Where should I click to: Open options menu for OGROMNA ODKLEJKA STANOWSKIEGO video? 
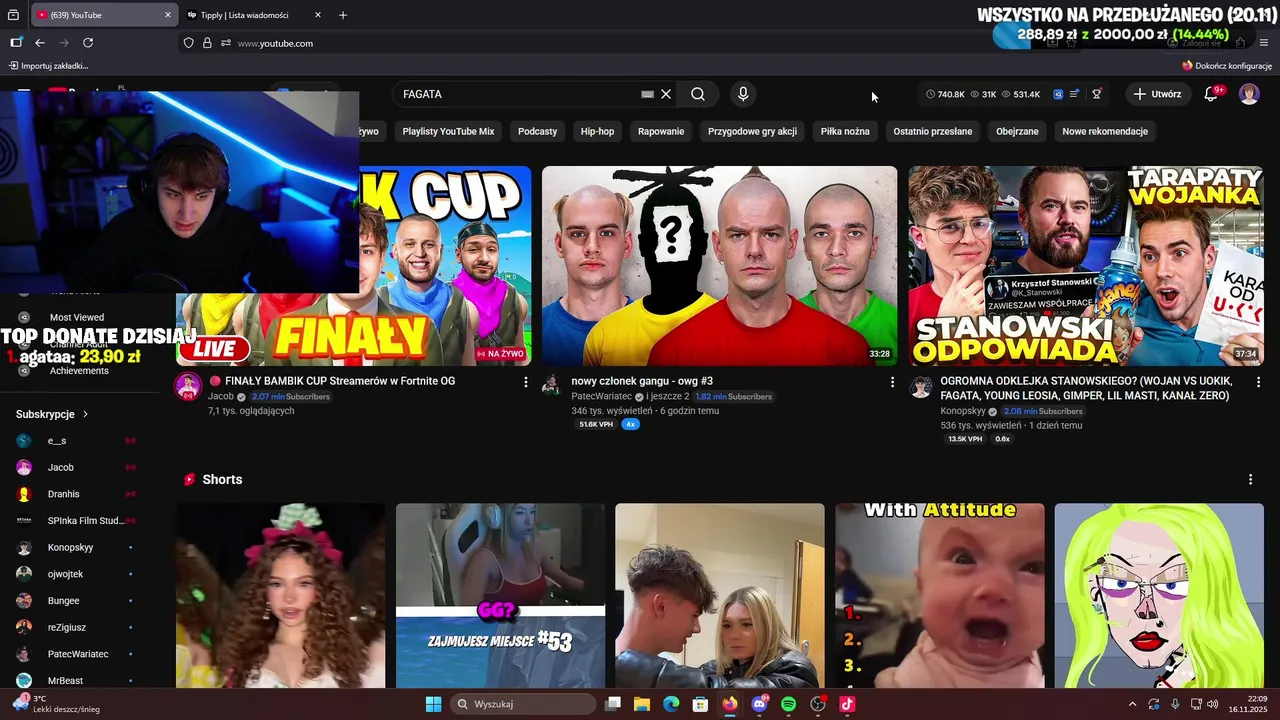tap(1258, 382)
